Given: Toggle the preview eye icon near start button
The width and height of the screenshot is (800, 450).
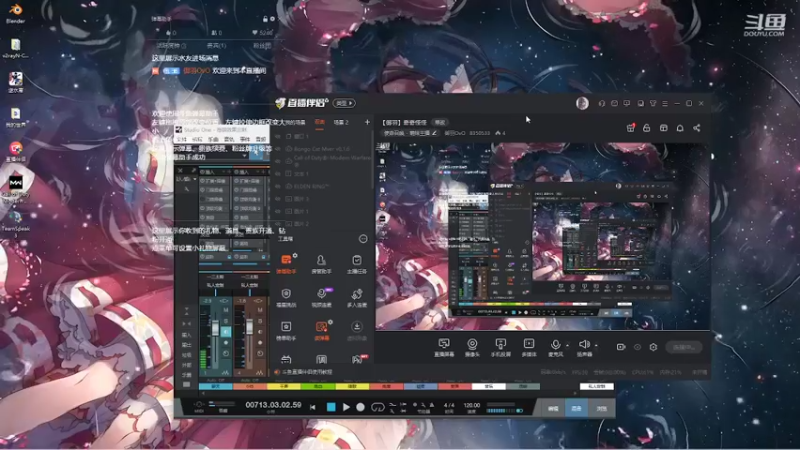Looking at the screenshot, I should (x=637, y=347).
